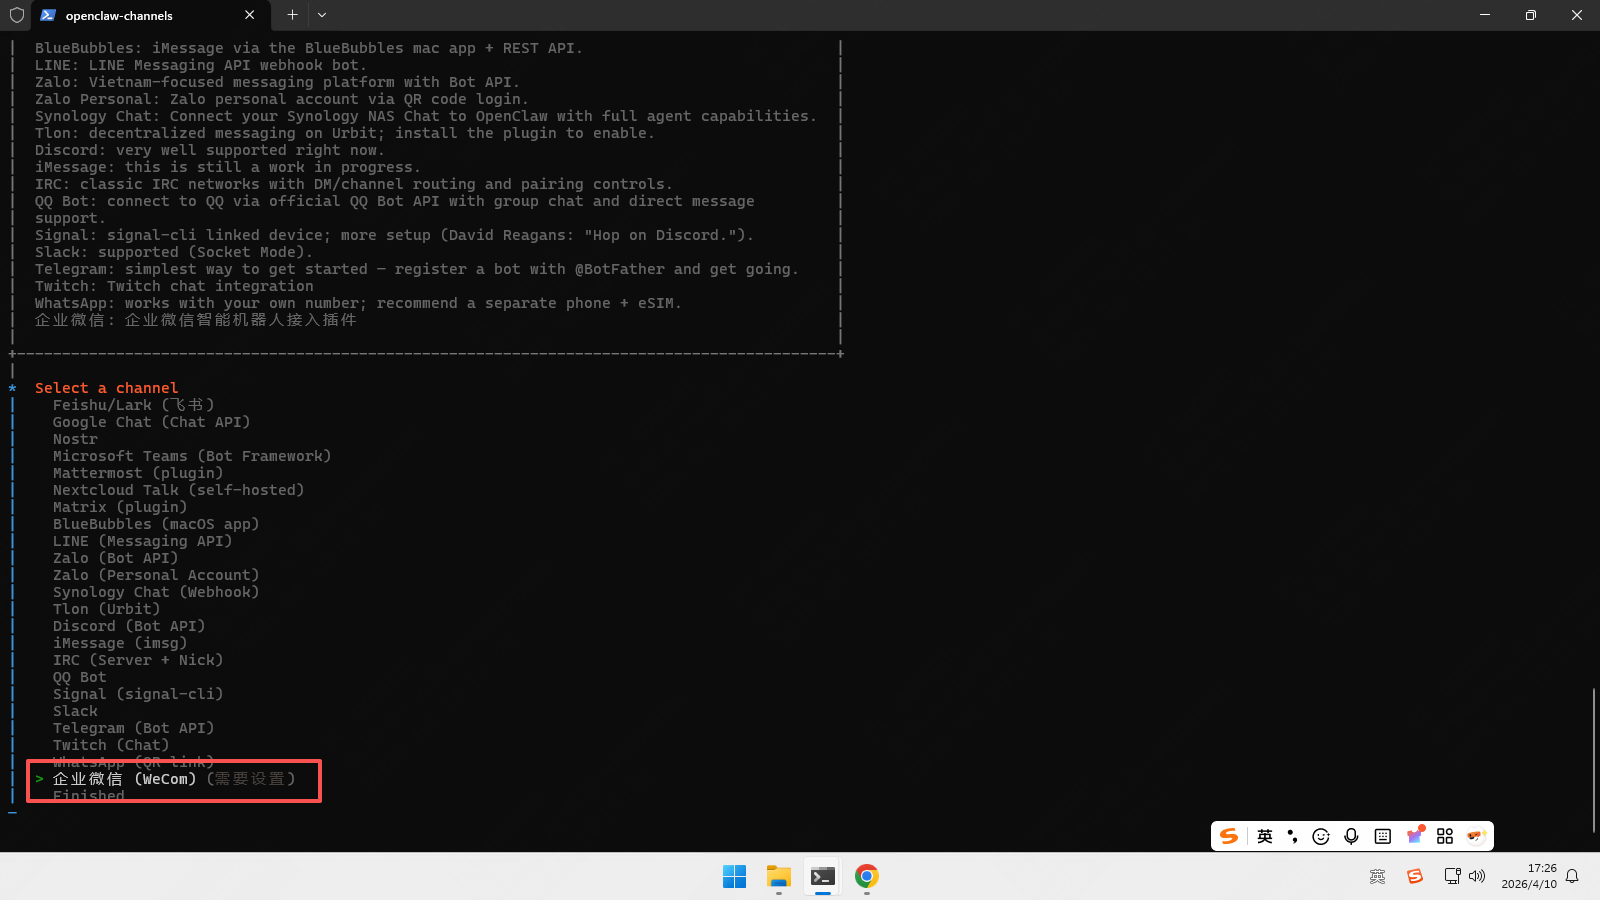Select the Slack channel entry
This screenshot has width=1600, height=900.
[x=75, y=711]
